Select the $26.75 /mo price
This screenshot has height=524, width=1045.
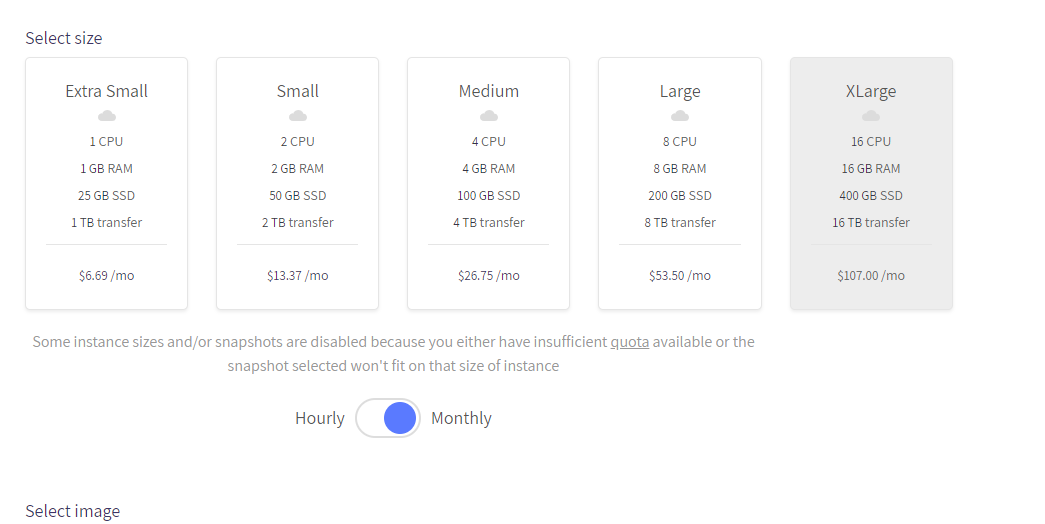pyautogui.click(x=488, y=275)
